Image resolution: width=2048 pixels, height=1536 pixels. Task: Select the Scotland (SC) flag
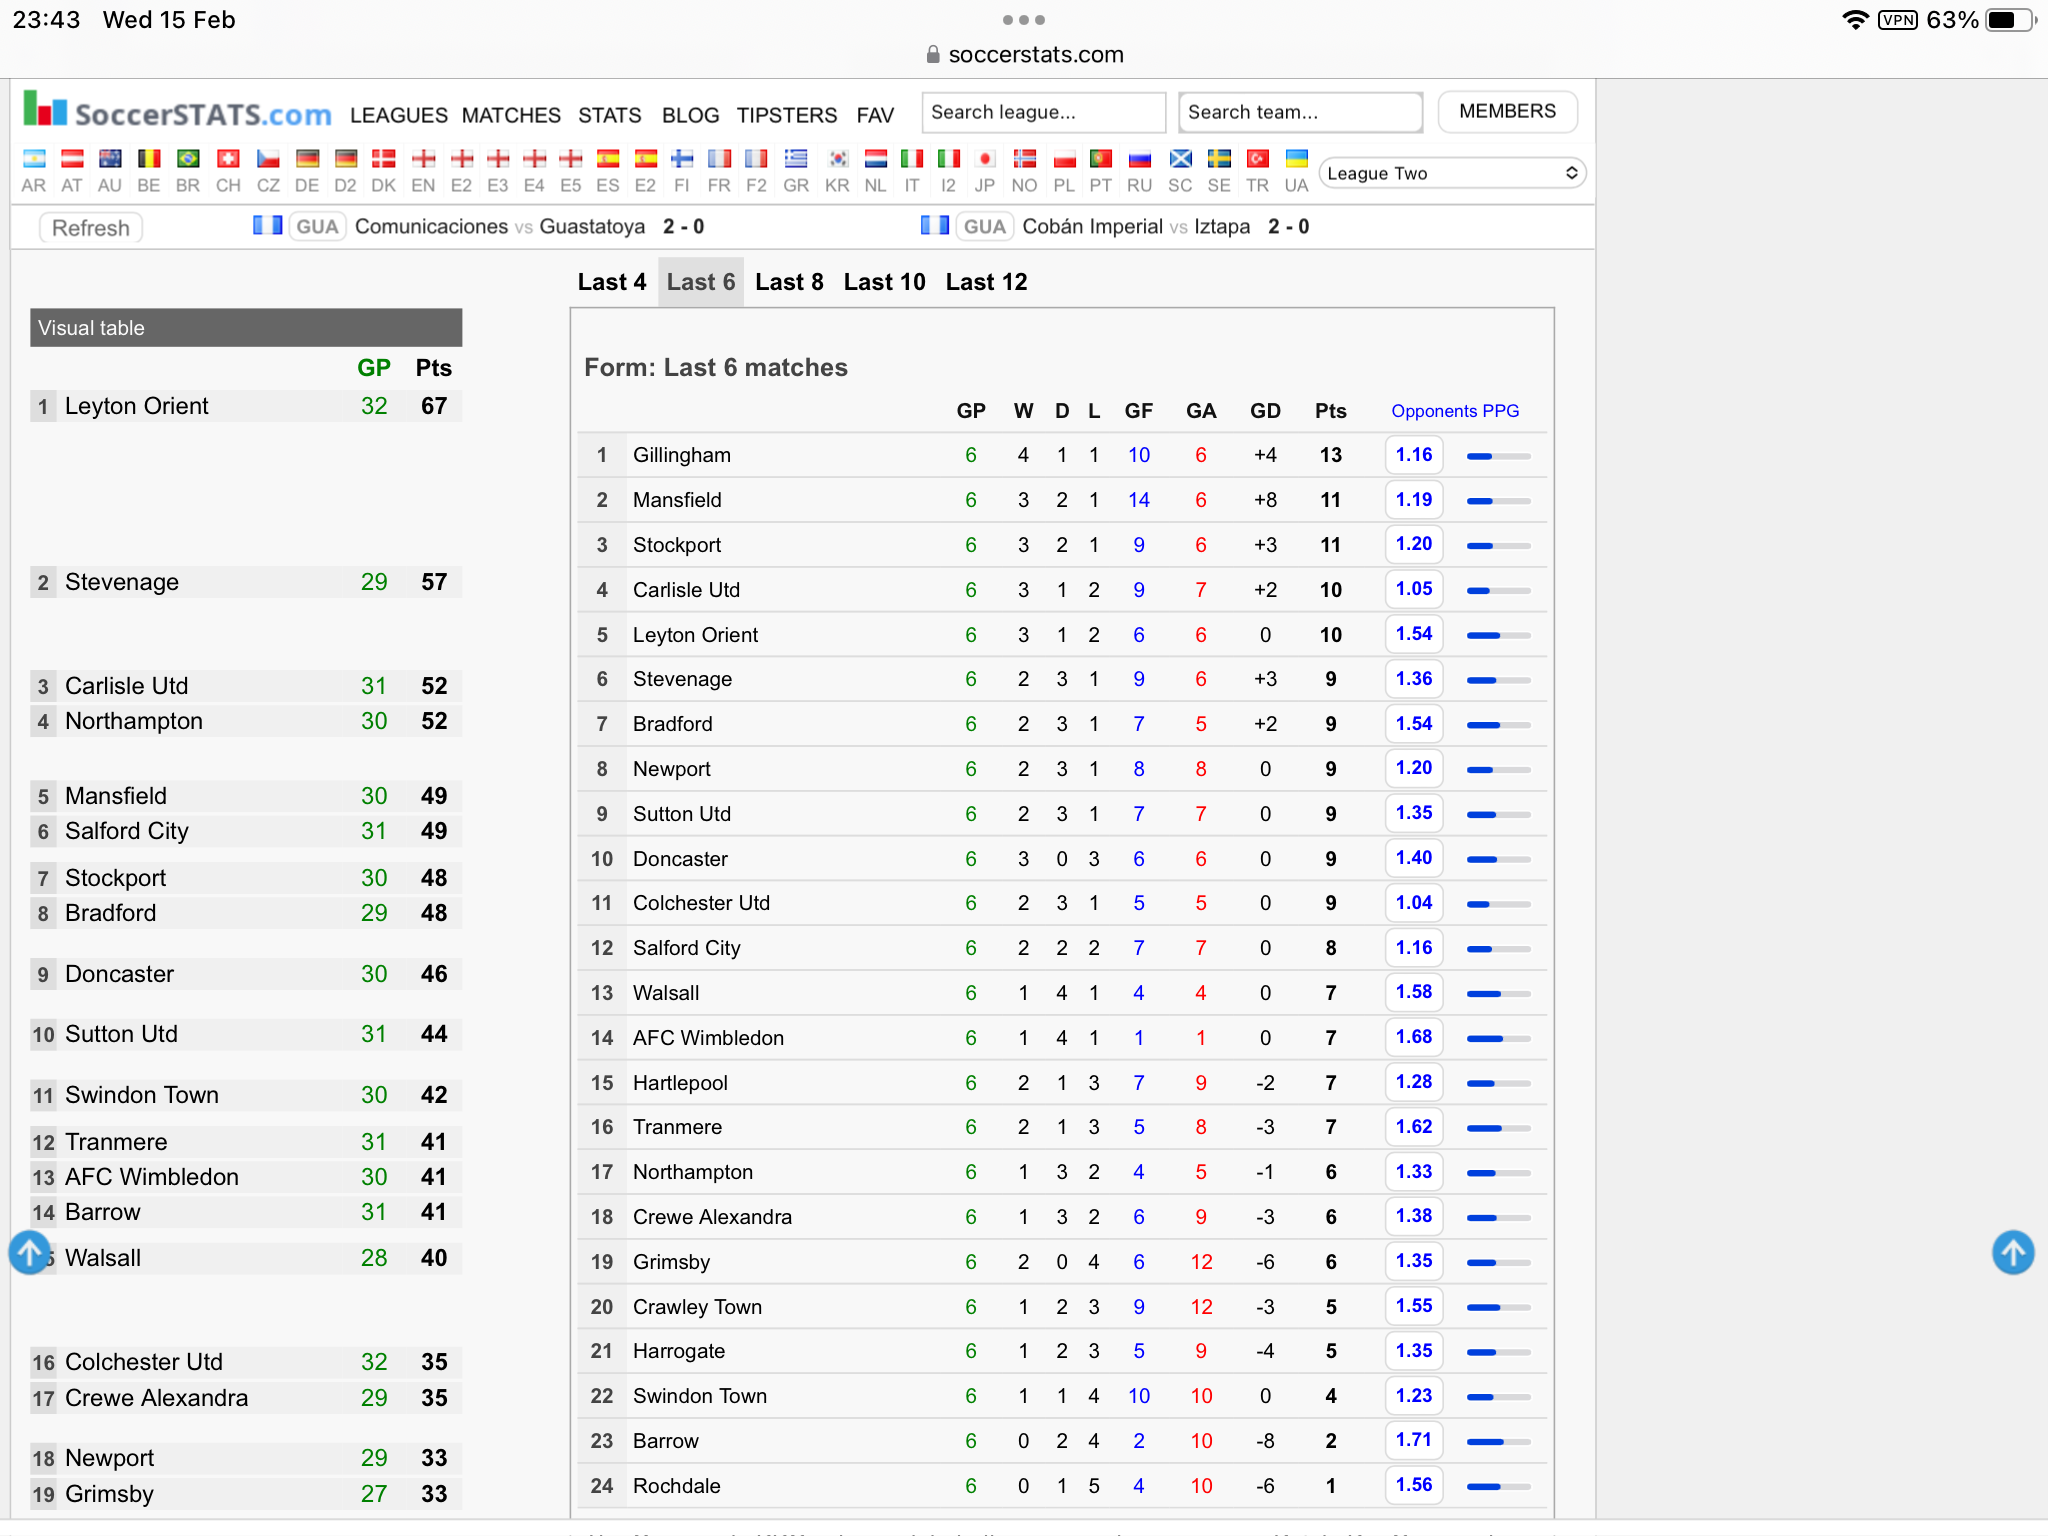1180,158
